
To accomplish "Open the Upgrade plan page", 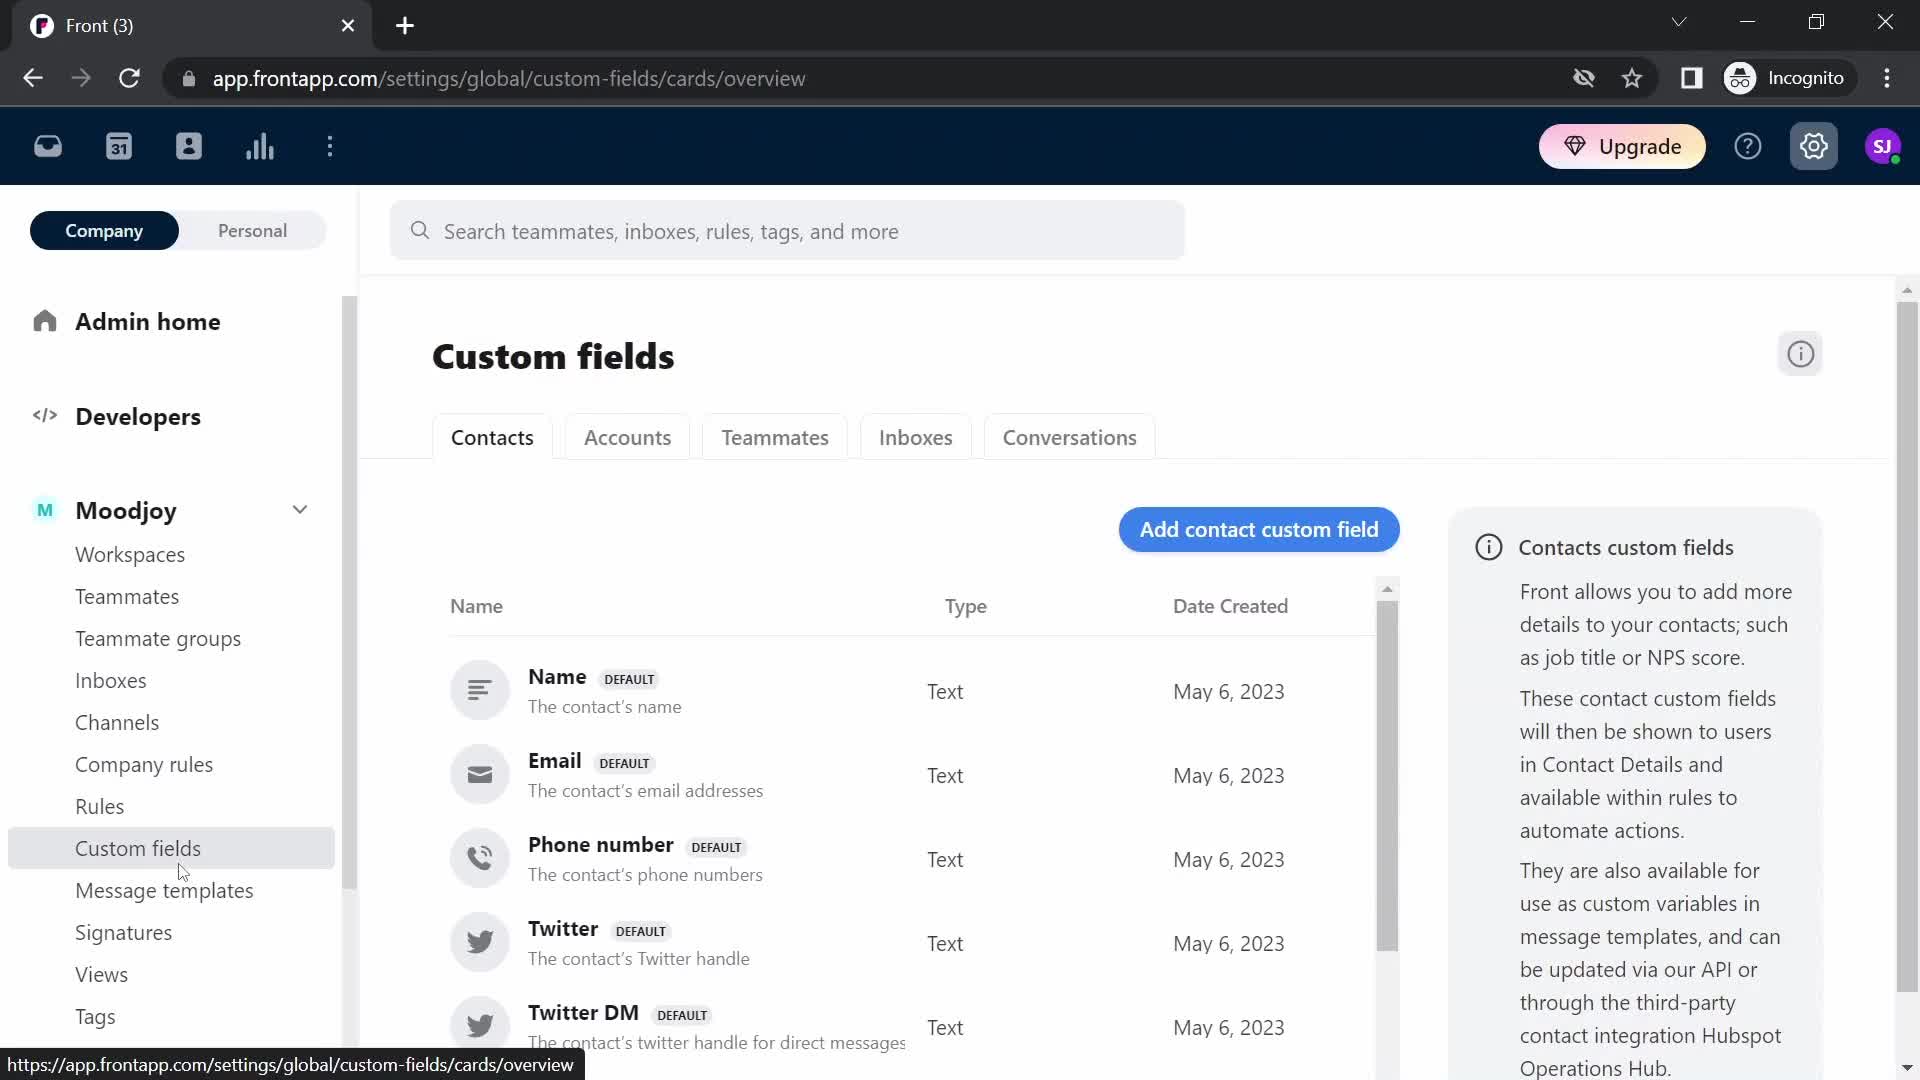I will pyautogui.click(x=1625, y=146).
